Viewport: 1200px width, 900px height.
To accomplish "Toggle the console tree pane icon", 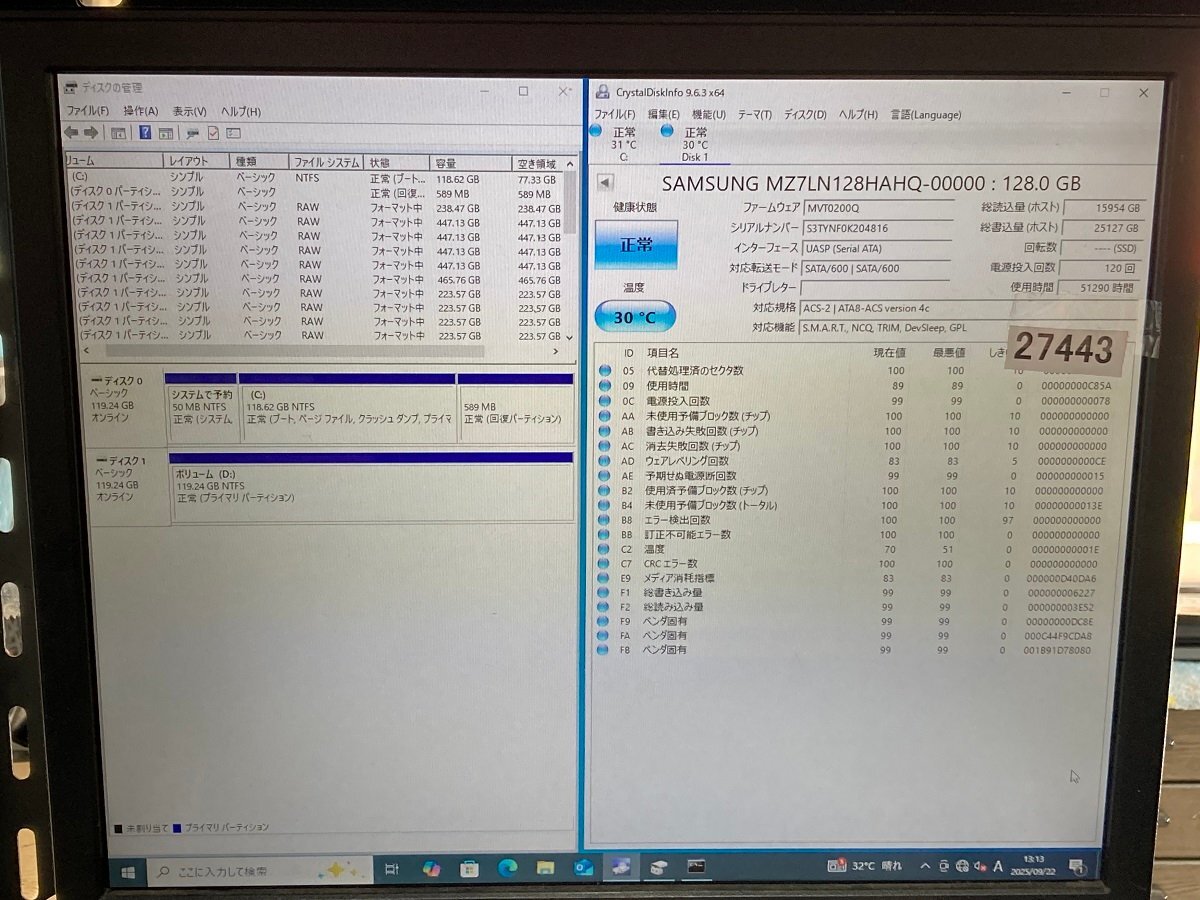I will click(118, 132).
